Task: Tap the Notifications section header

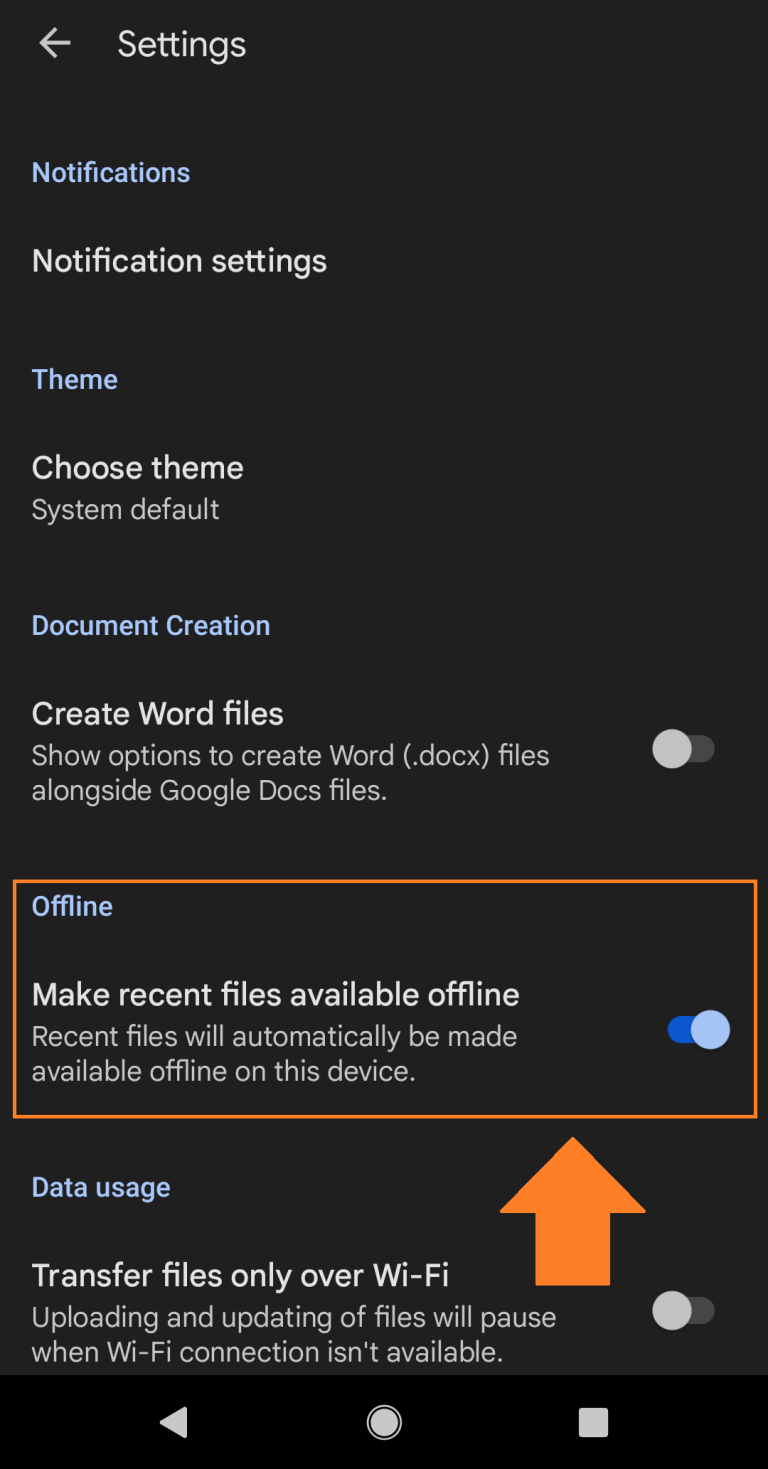Action: pos(111,172)
